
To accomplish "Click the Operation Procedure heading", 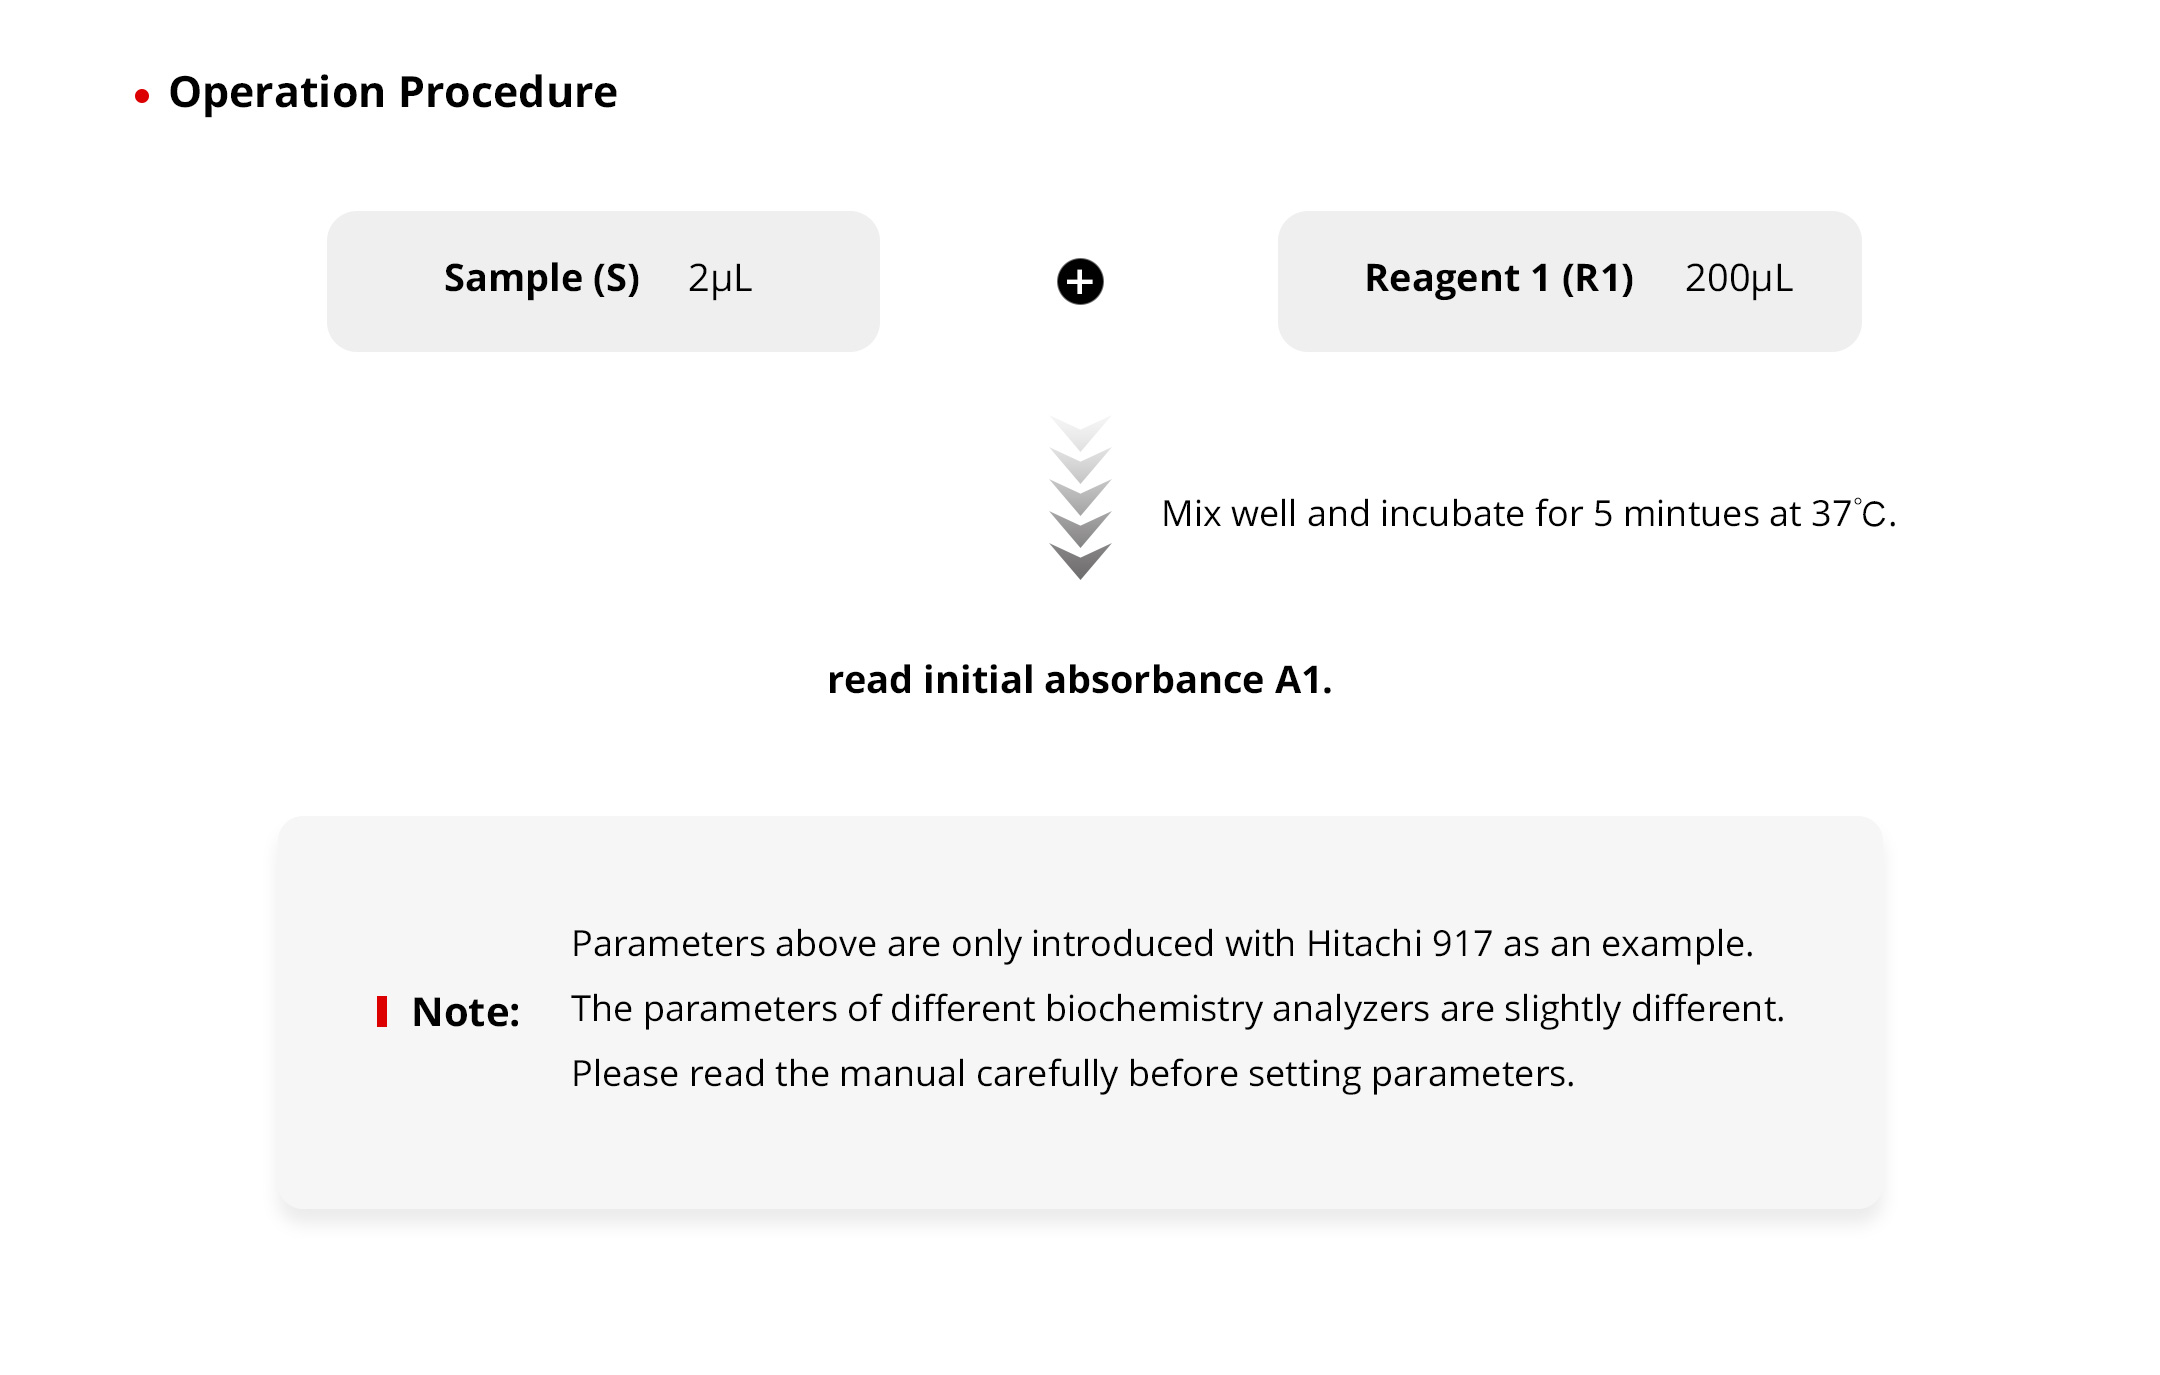I will click(x=393, y=92).
